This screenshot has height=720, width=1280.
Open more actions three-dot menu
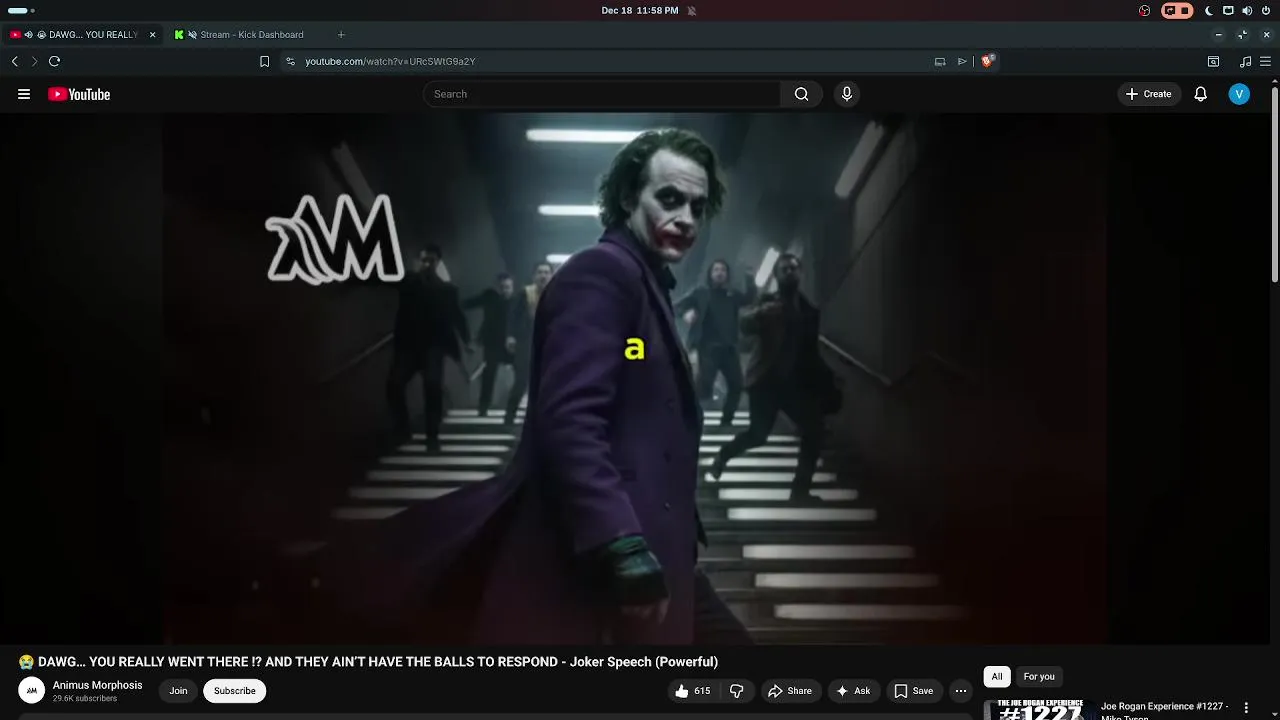point(961,691)
